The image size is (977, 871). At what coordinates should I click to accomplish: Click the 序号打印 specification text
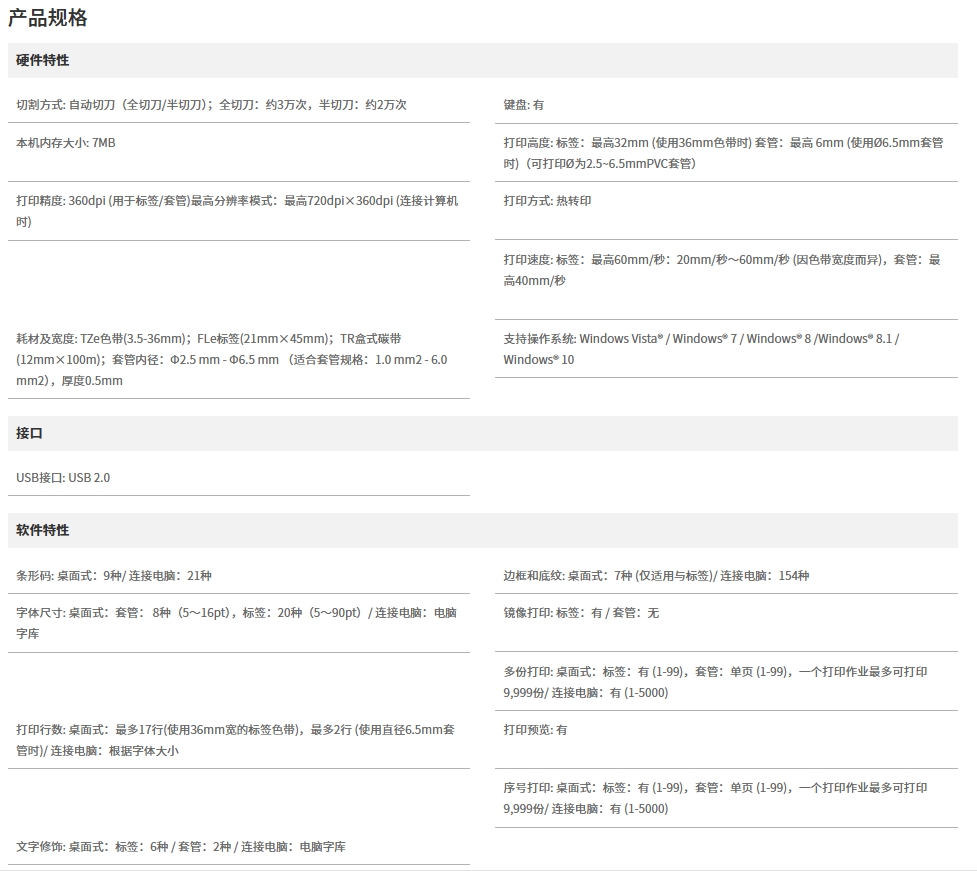point(715,798)
